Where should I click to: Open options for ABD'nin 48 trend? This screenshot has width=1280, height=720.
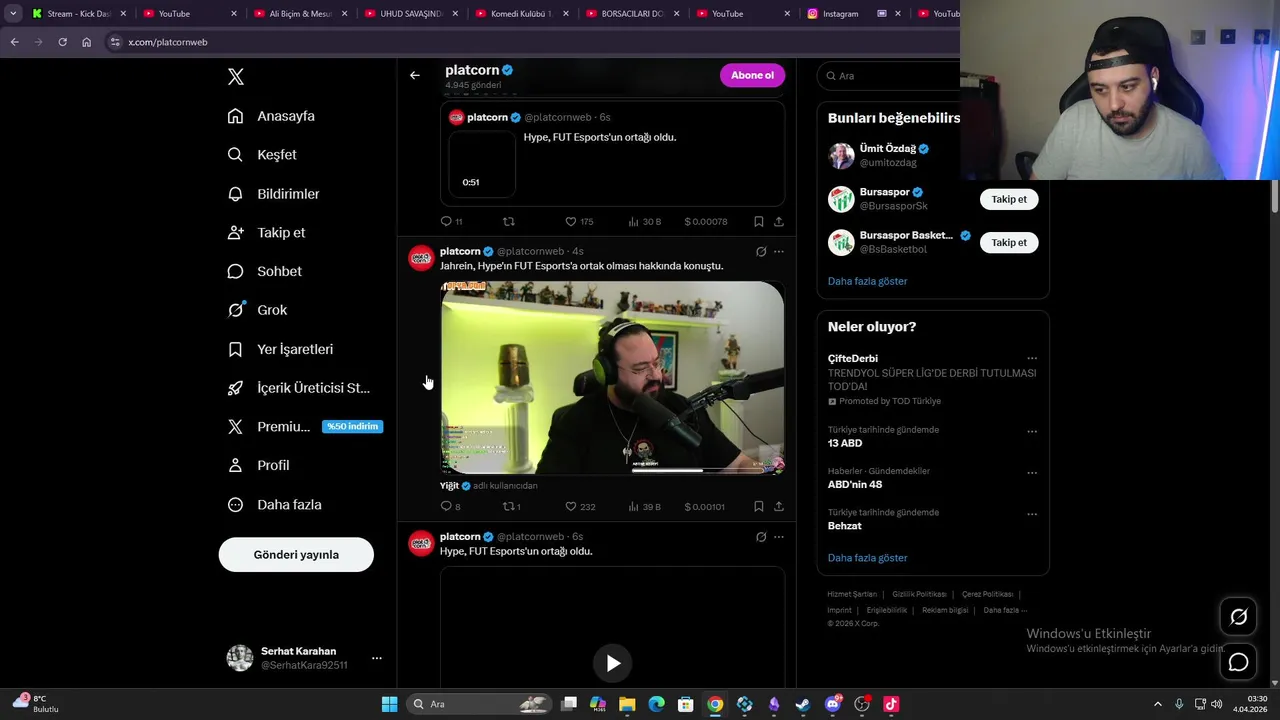click(x=1032, y=472)
